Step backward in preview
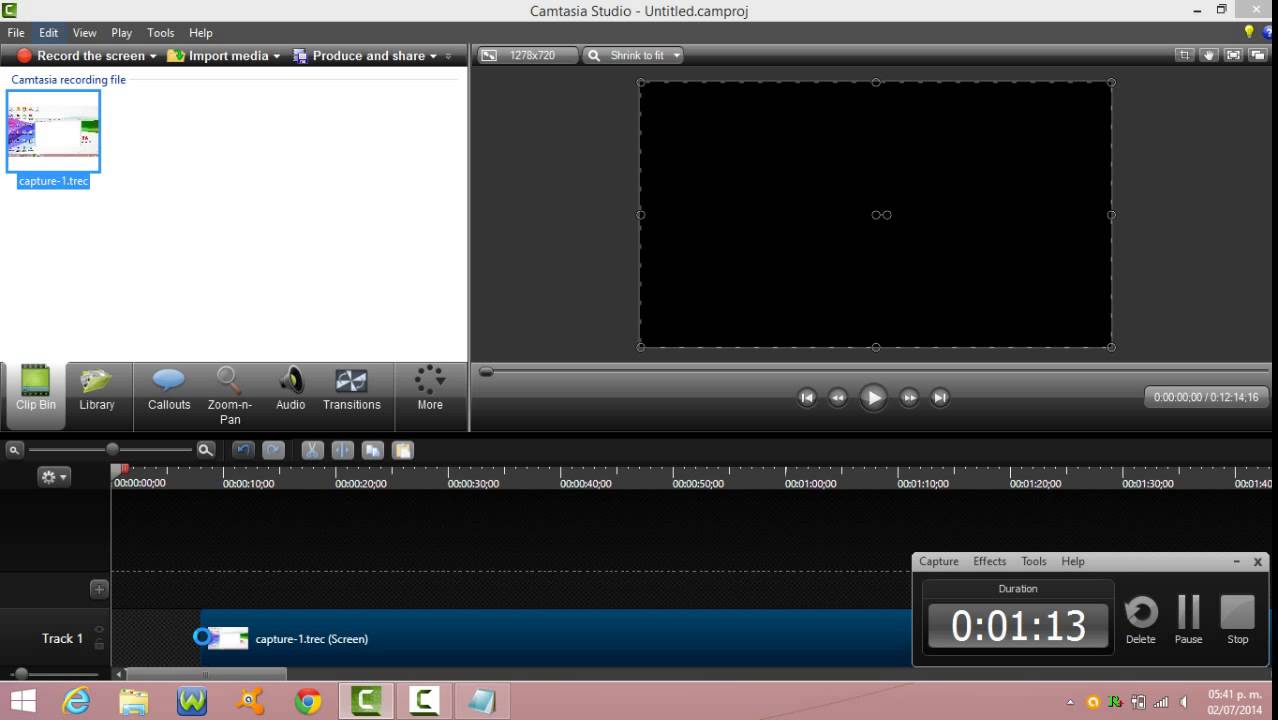 838,397
